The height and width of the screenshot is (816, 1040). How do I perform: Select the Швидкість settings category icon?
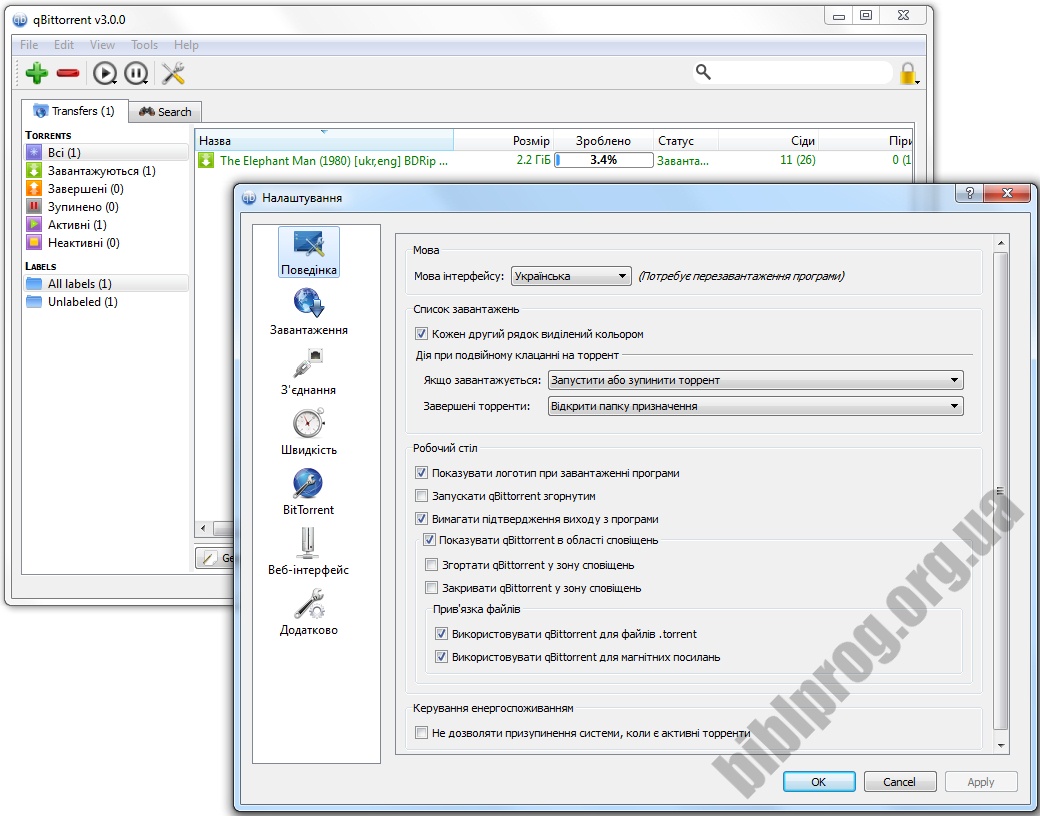click(x=308, y=432)
